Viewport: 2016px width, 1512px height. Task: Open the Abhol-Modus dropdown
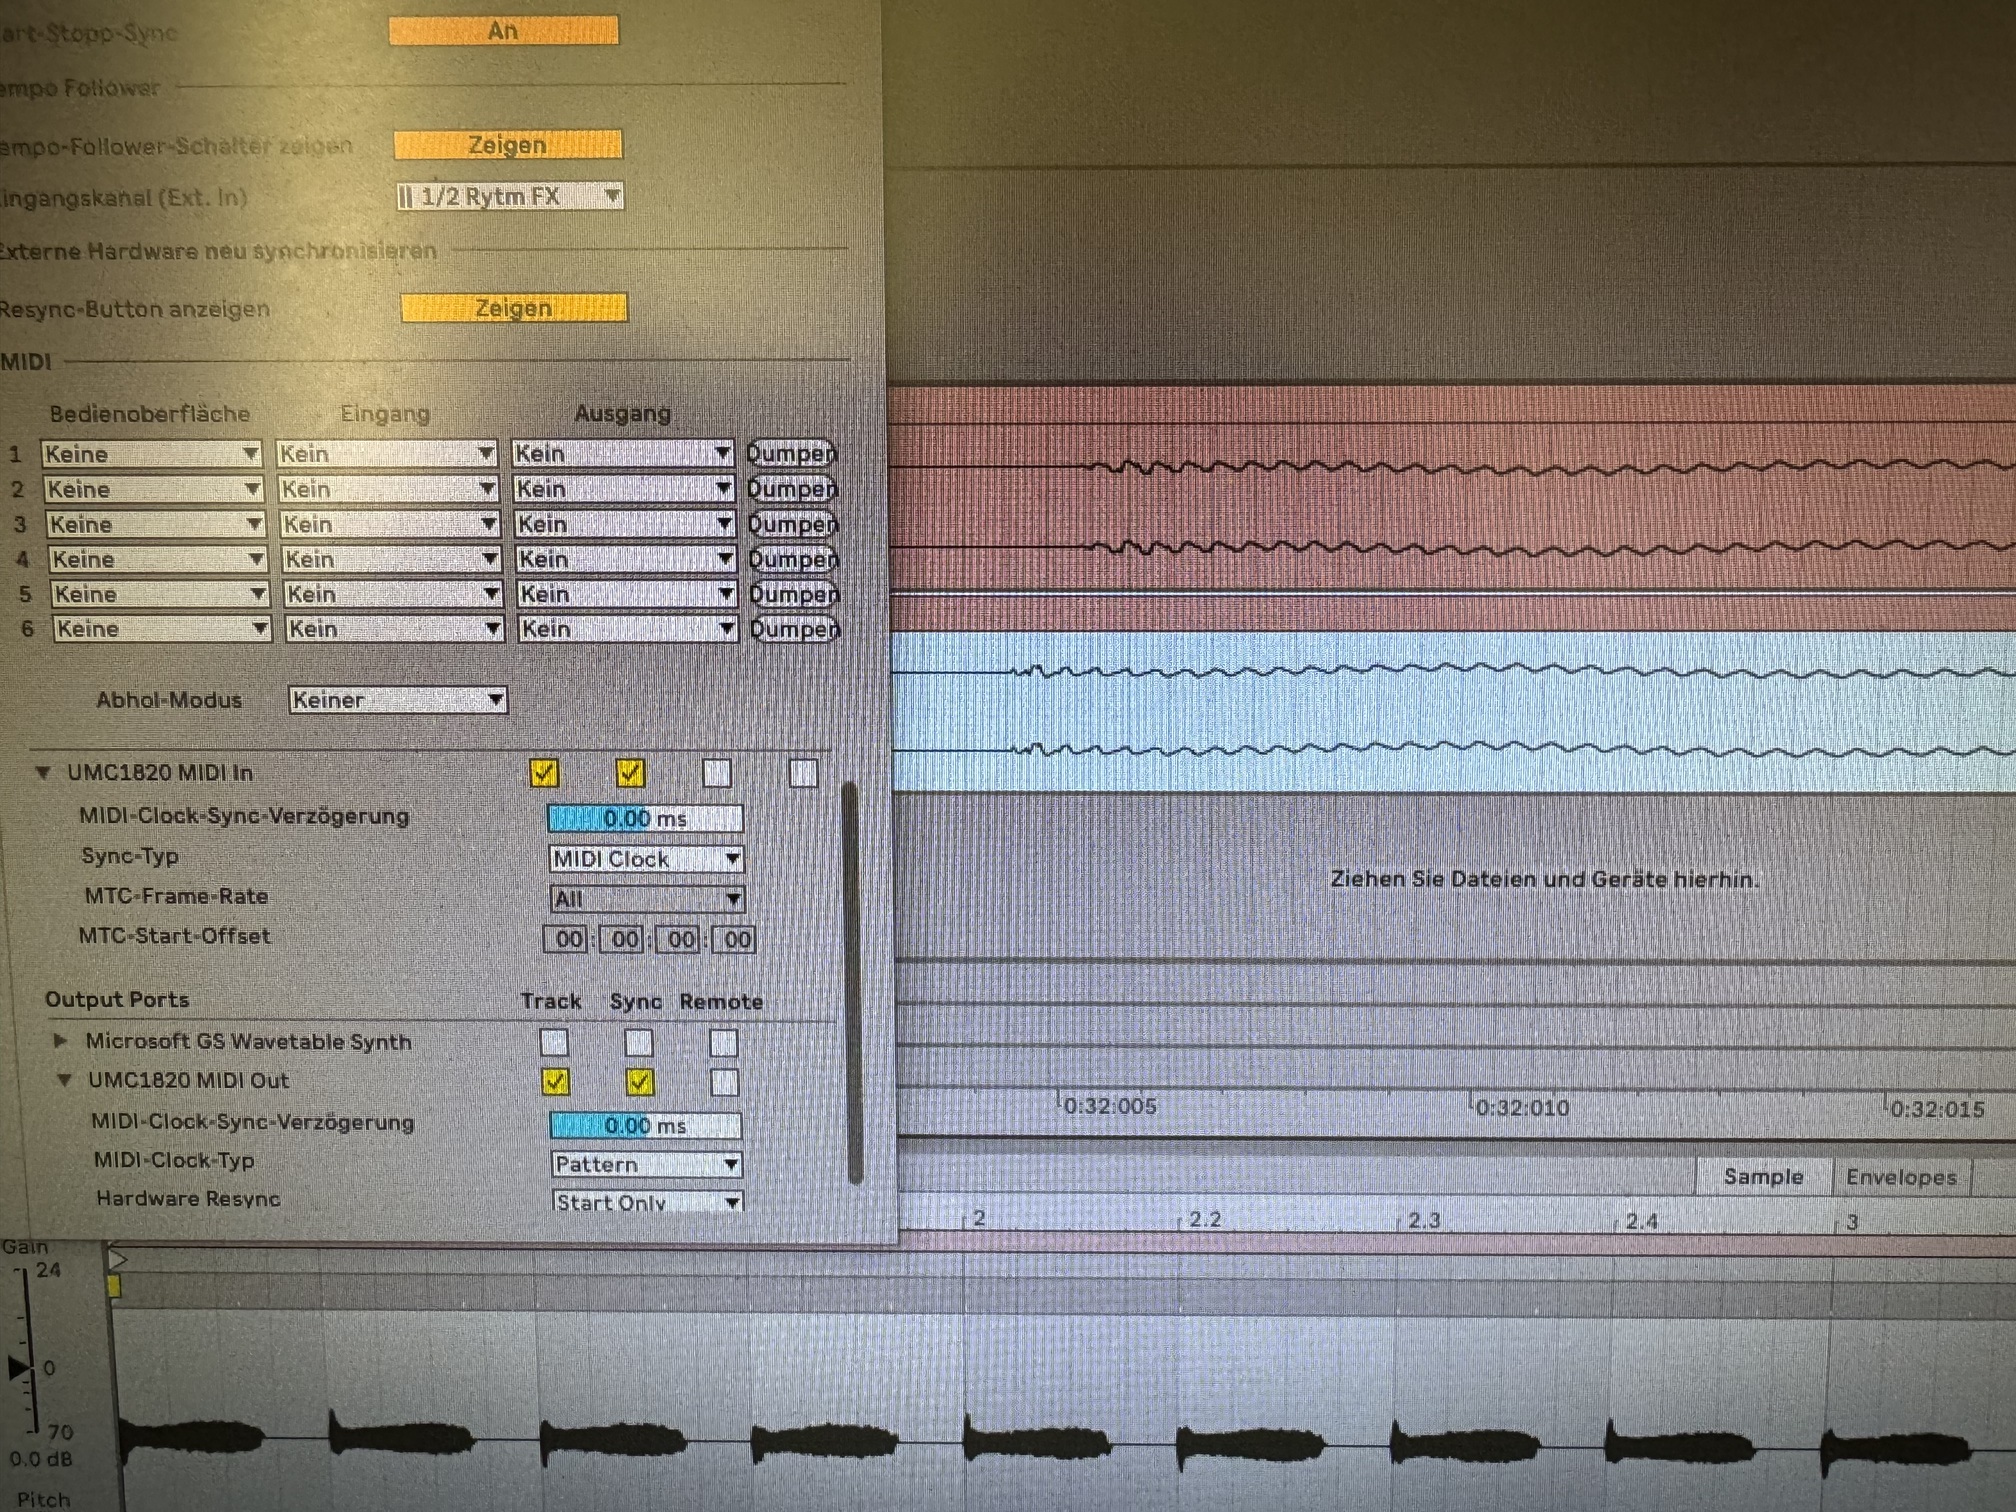[x=397, y=700]
